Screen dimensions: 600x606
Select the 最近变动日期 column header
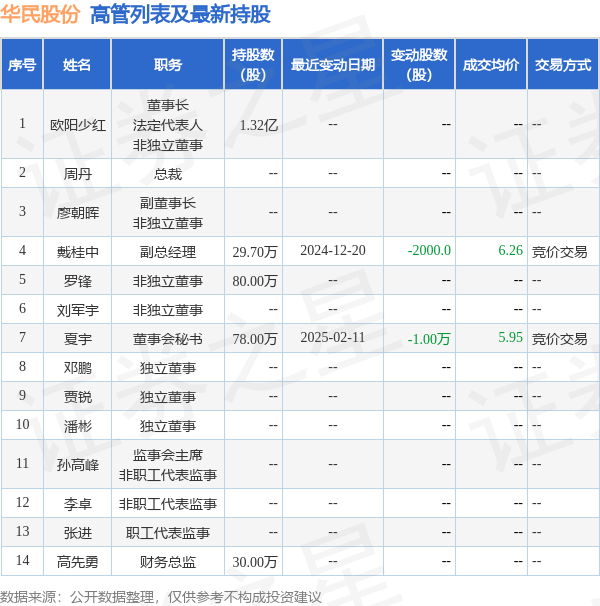tap(333, 65)
